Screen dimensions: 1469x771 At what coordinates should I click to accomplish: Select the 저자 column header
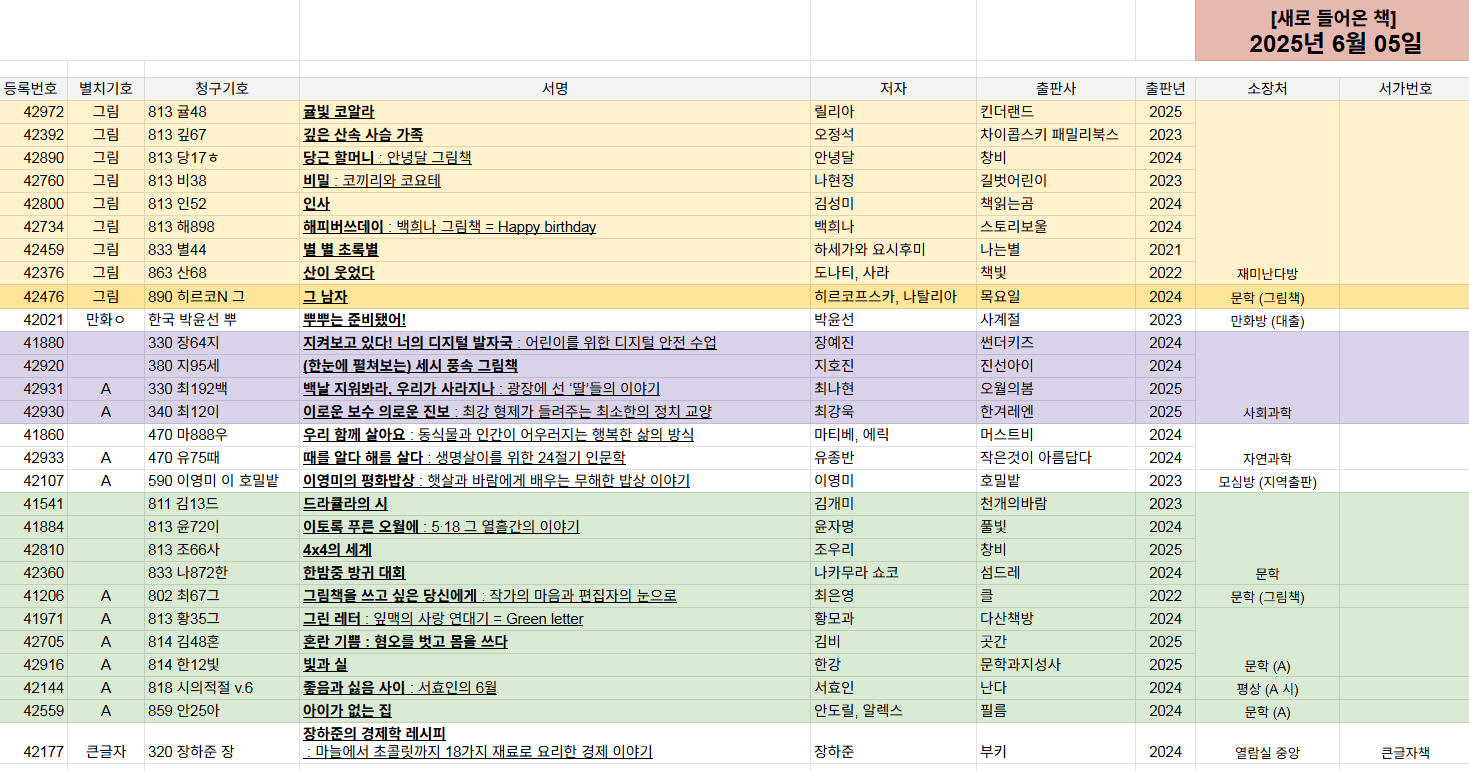(893, 89)
